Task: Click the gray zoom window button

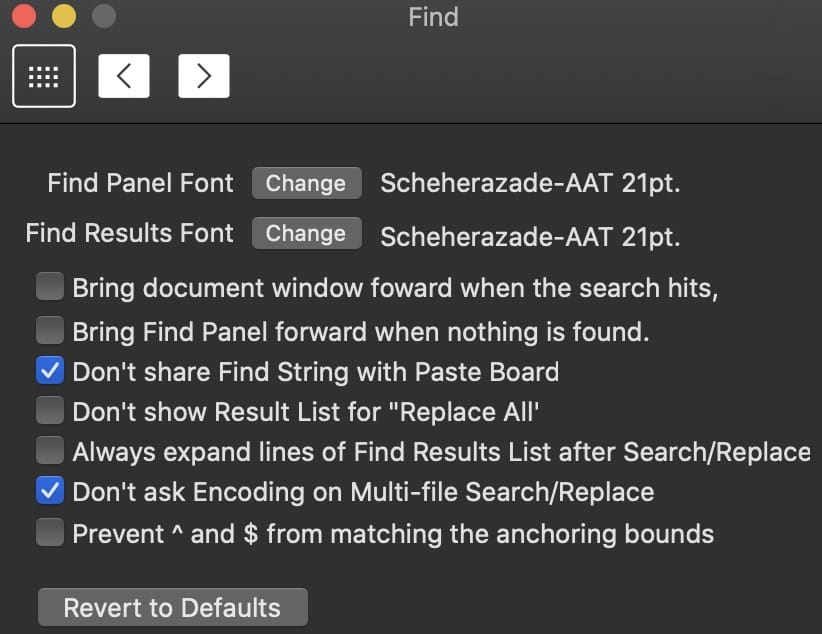Action: [x=102, y=16]
